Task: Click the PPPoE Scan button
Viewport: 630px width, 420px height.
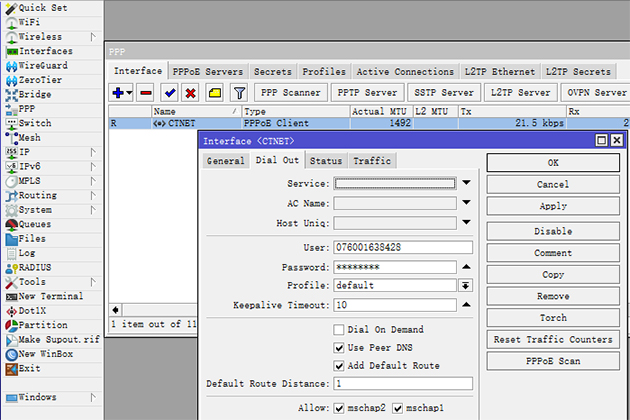Action: point(553,361)
